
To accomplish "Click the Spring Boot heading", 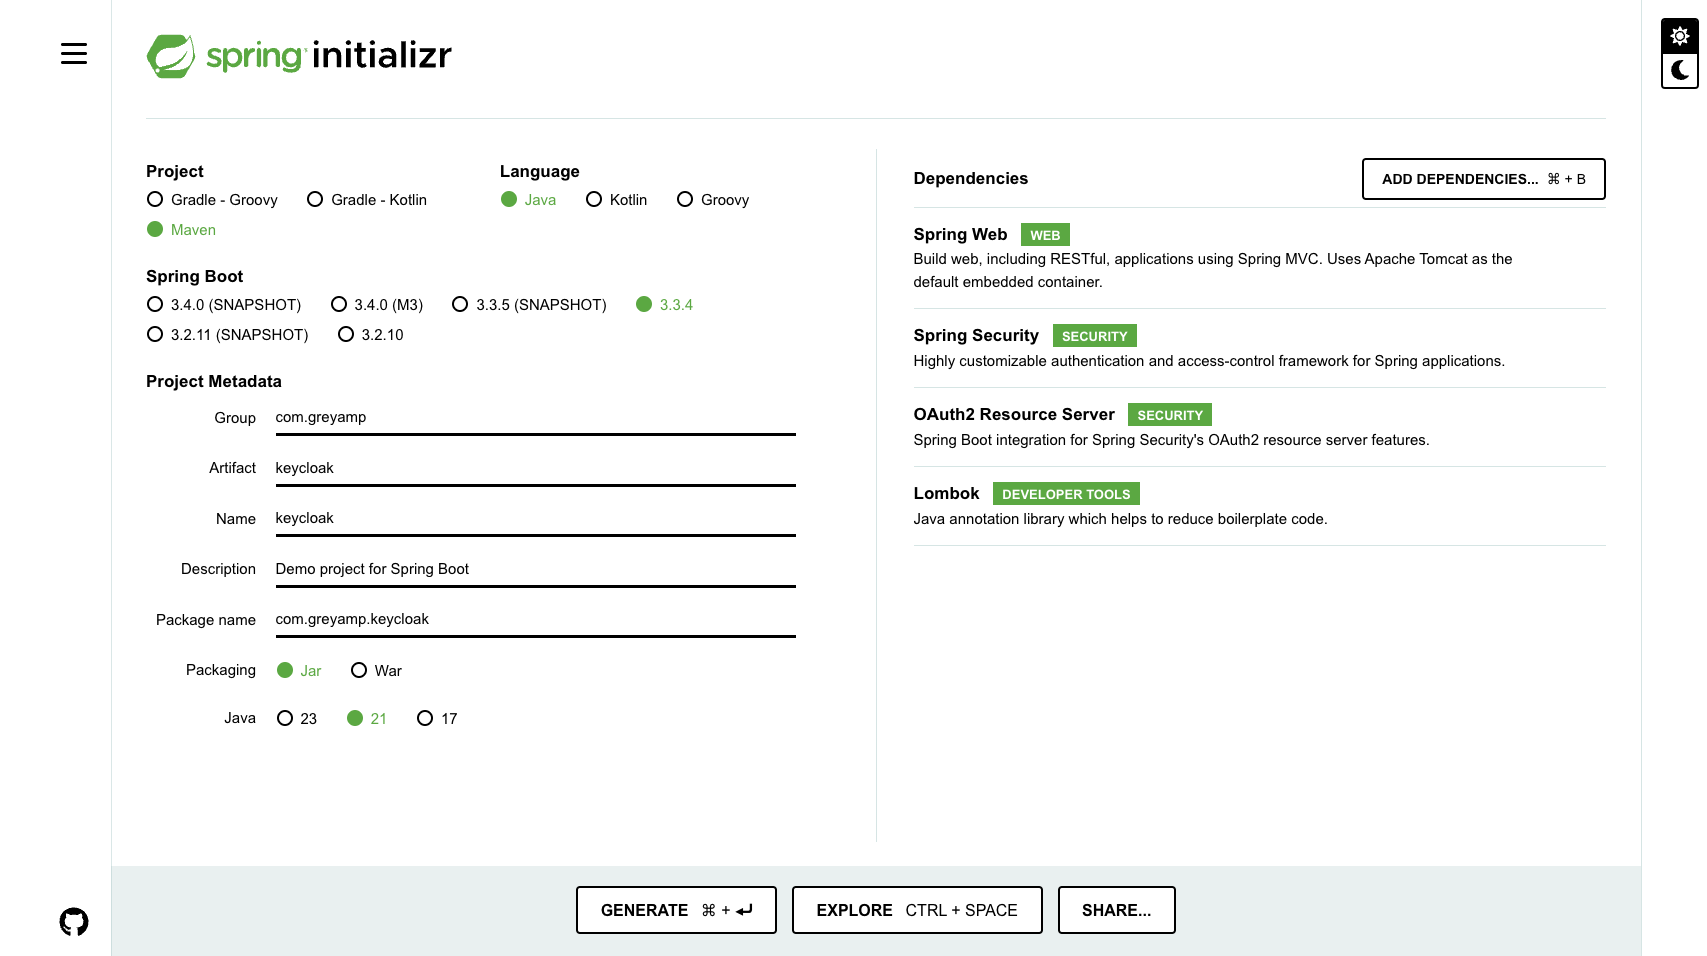I will point(195,276).
